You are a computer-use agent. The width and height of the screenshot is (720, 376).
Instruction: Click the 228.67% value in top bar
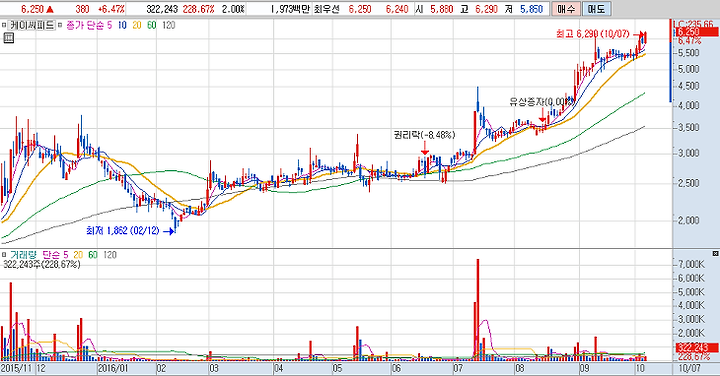[198, 9]
